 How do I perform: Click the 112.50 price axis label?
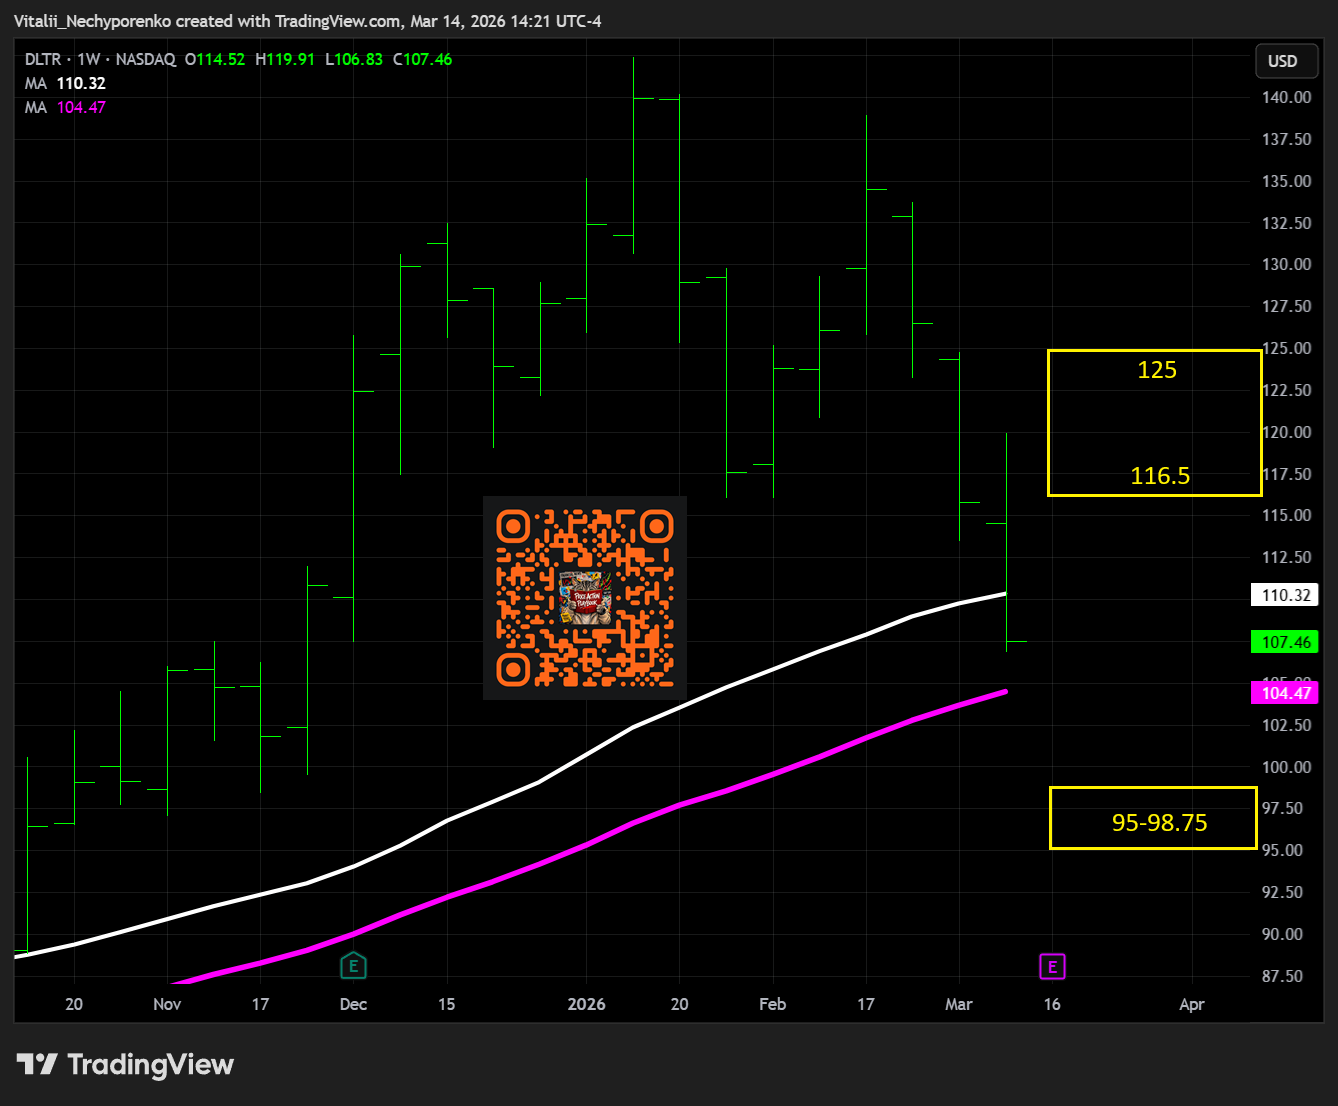pos(1287,557)
